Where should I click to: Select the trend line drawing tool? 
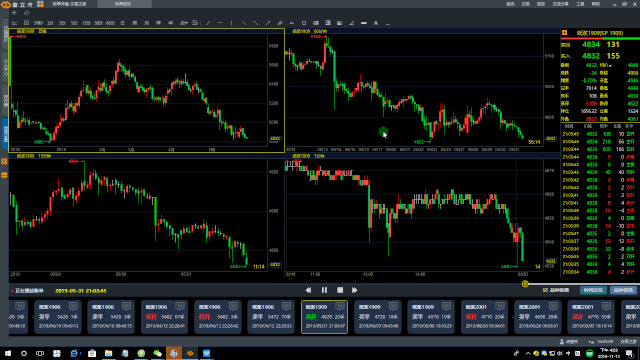pyautogui.click(x=208, y=23)
